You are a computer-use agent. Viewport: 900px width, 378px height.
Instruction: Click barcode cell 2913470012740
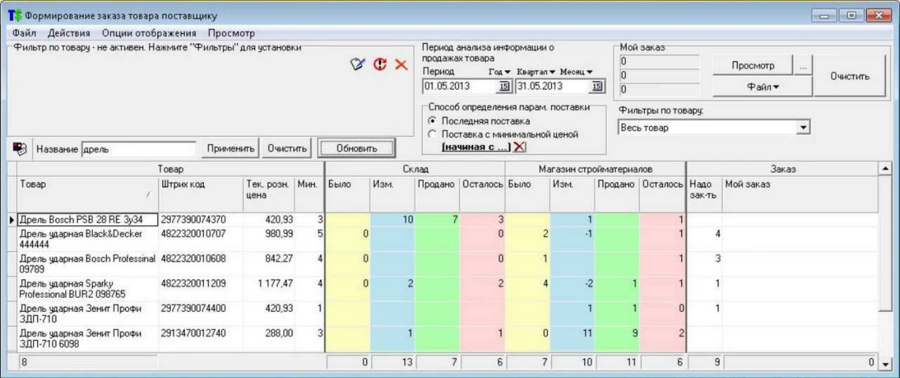pos(200,338)
